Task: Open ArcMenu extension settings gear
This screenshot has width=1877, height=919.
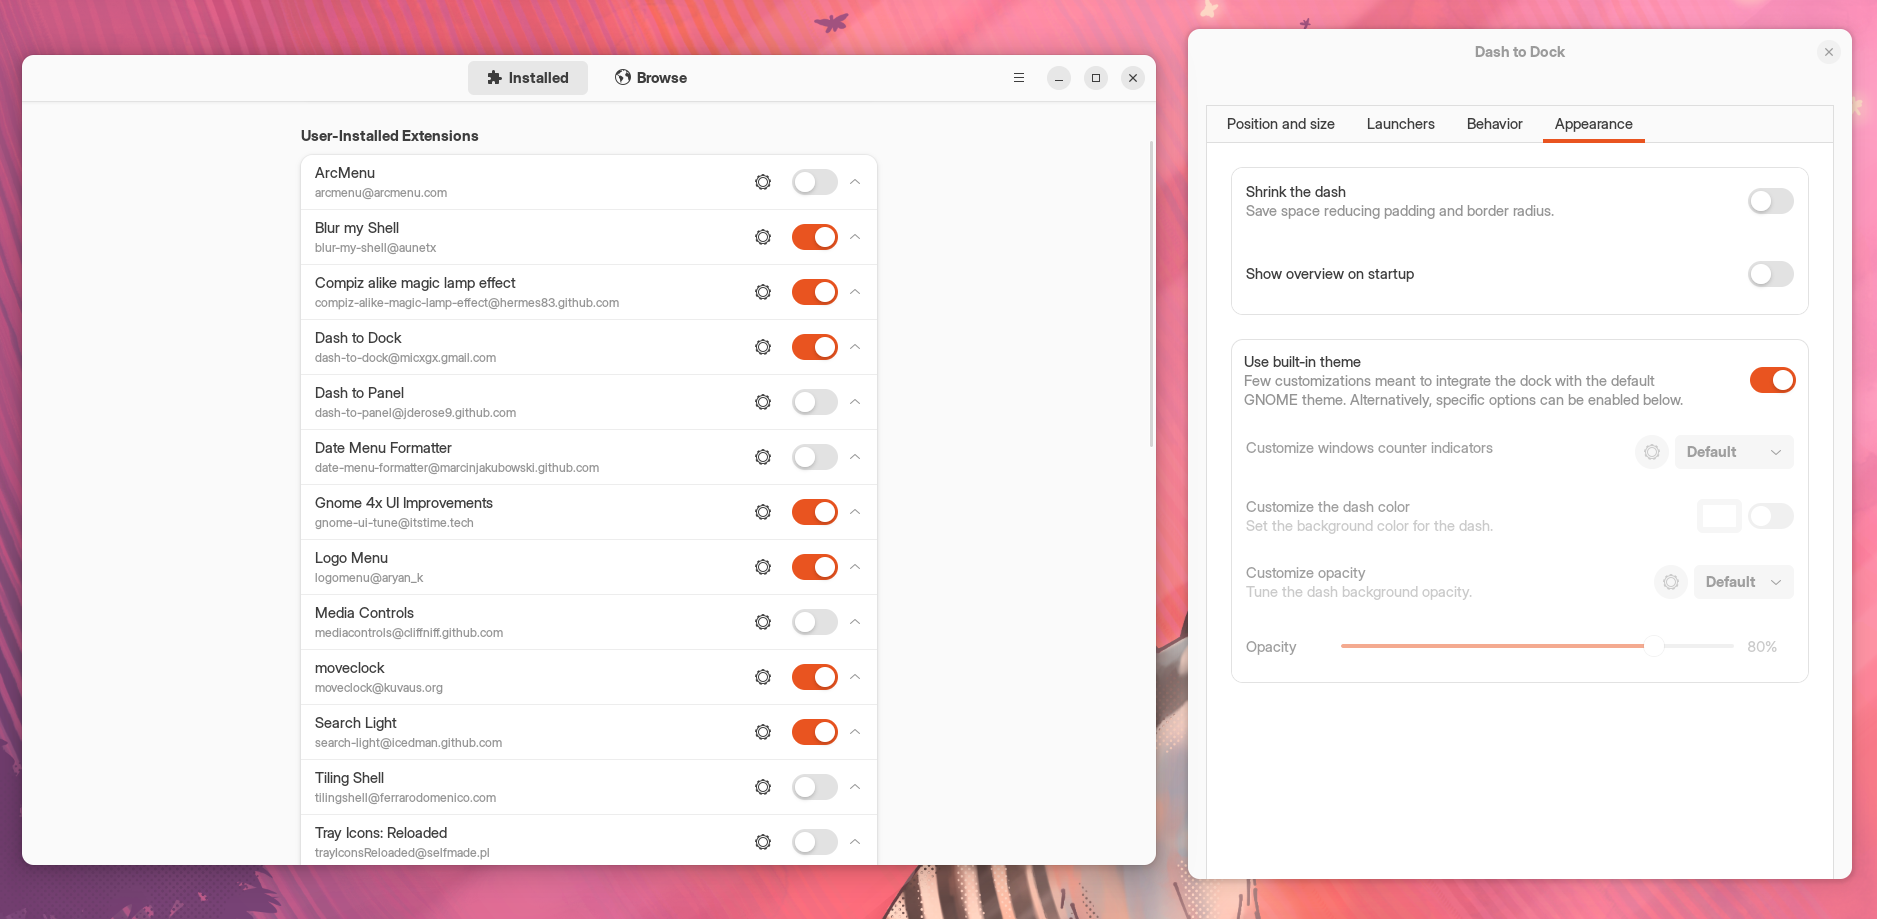Action: tap(763, 182)
